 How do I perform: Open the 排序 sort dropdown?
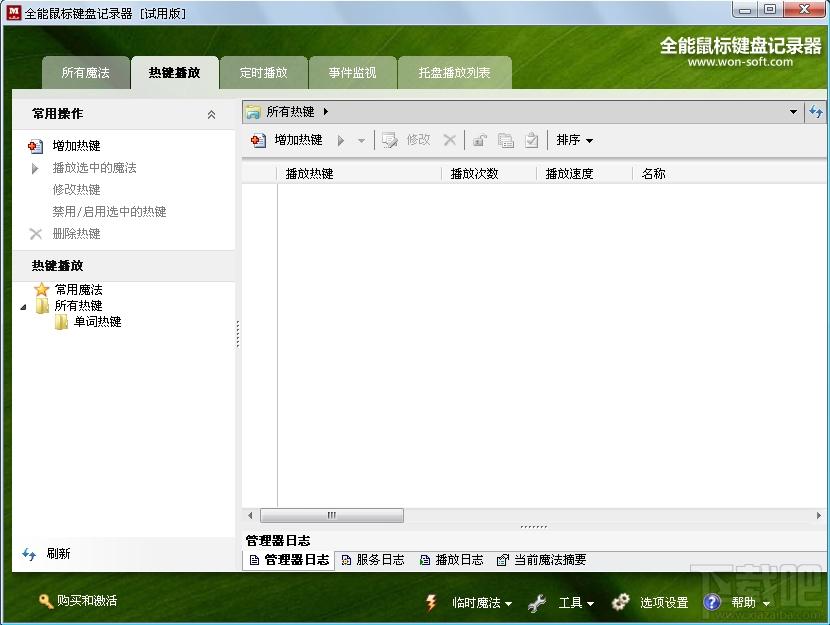(574, 140)
